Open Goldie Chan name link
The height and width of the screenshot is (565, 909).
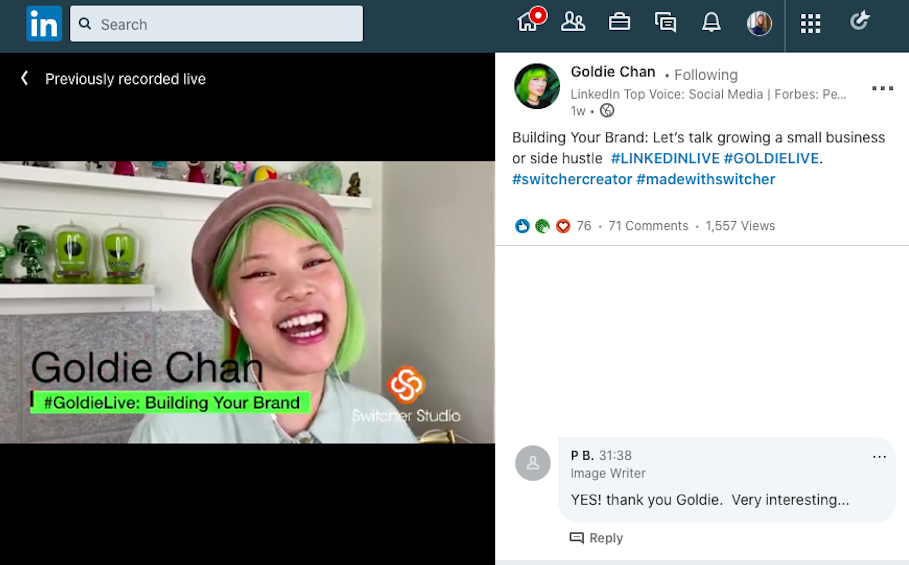(x=613, y=72)
